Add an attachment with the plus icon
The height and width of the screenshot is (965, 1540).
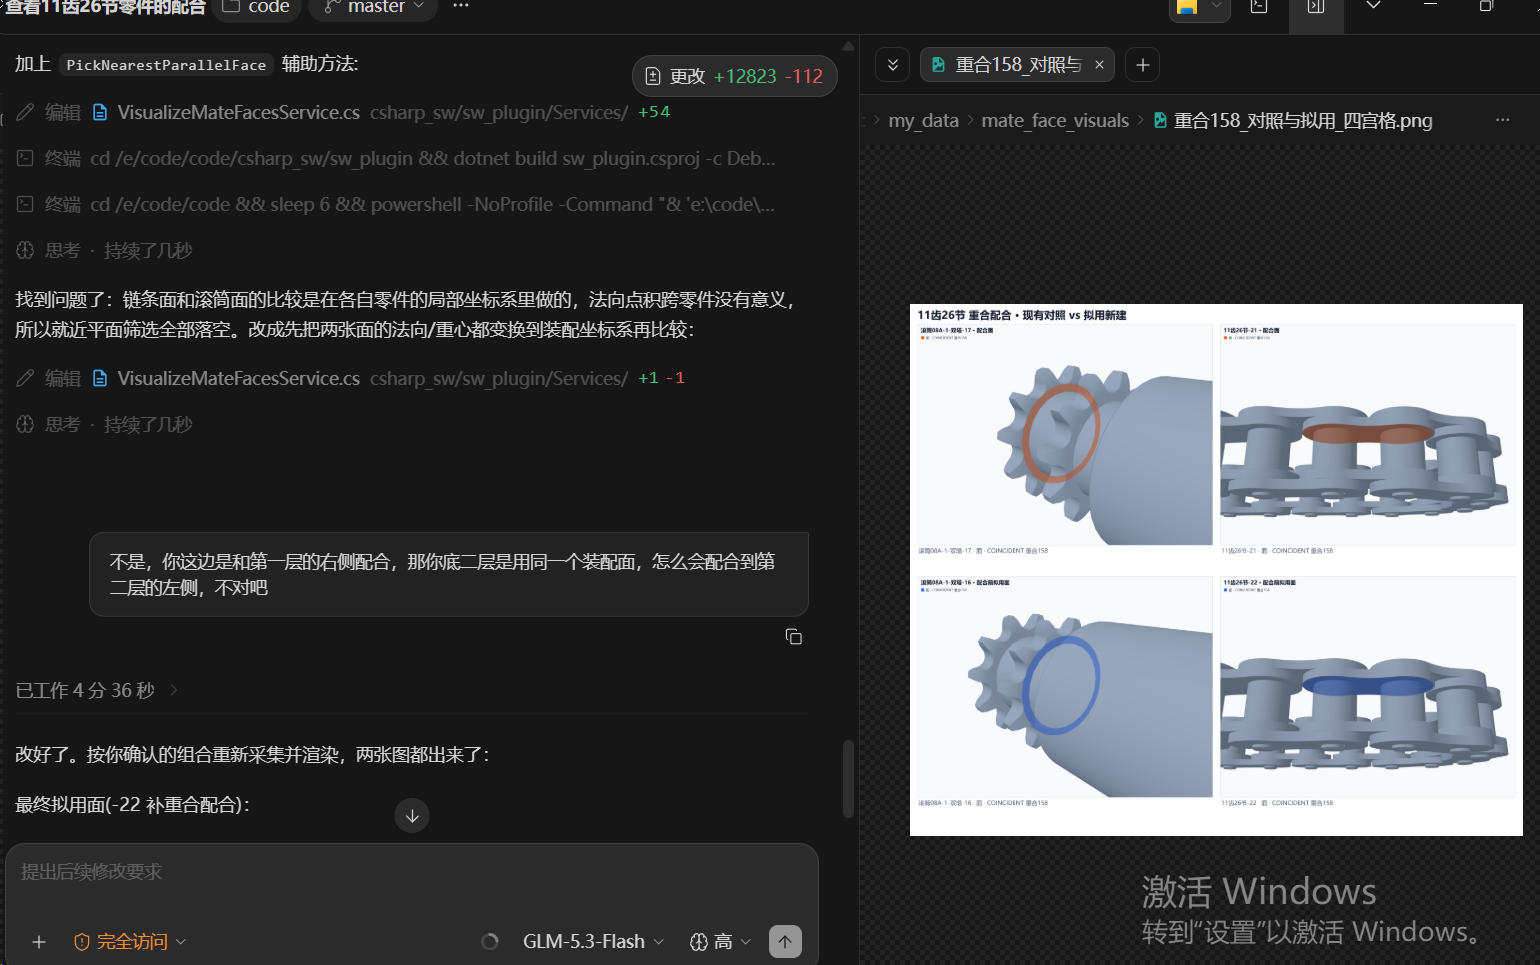coord(39,942)
